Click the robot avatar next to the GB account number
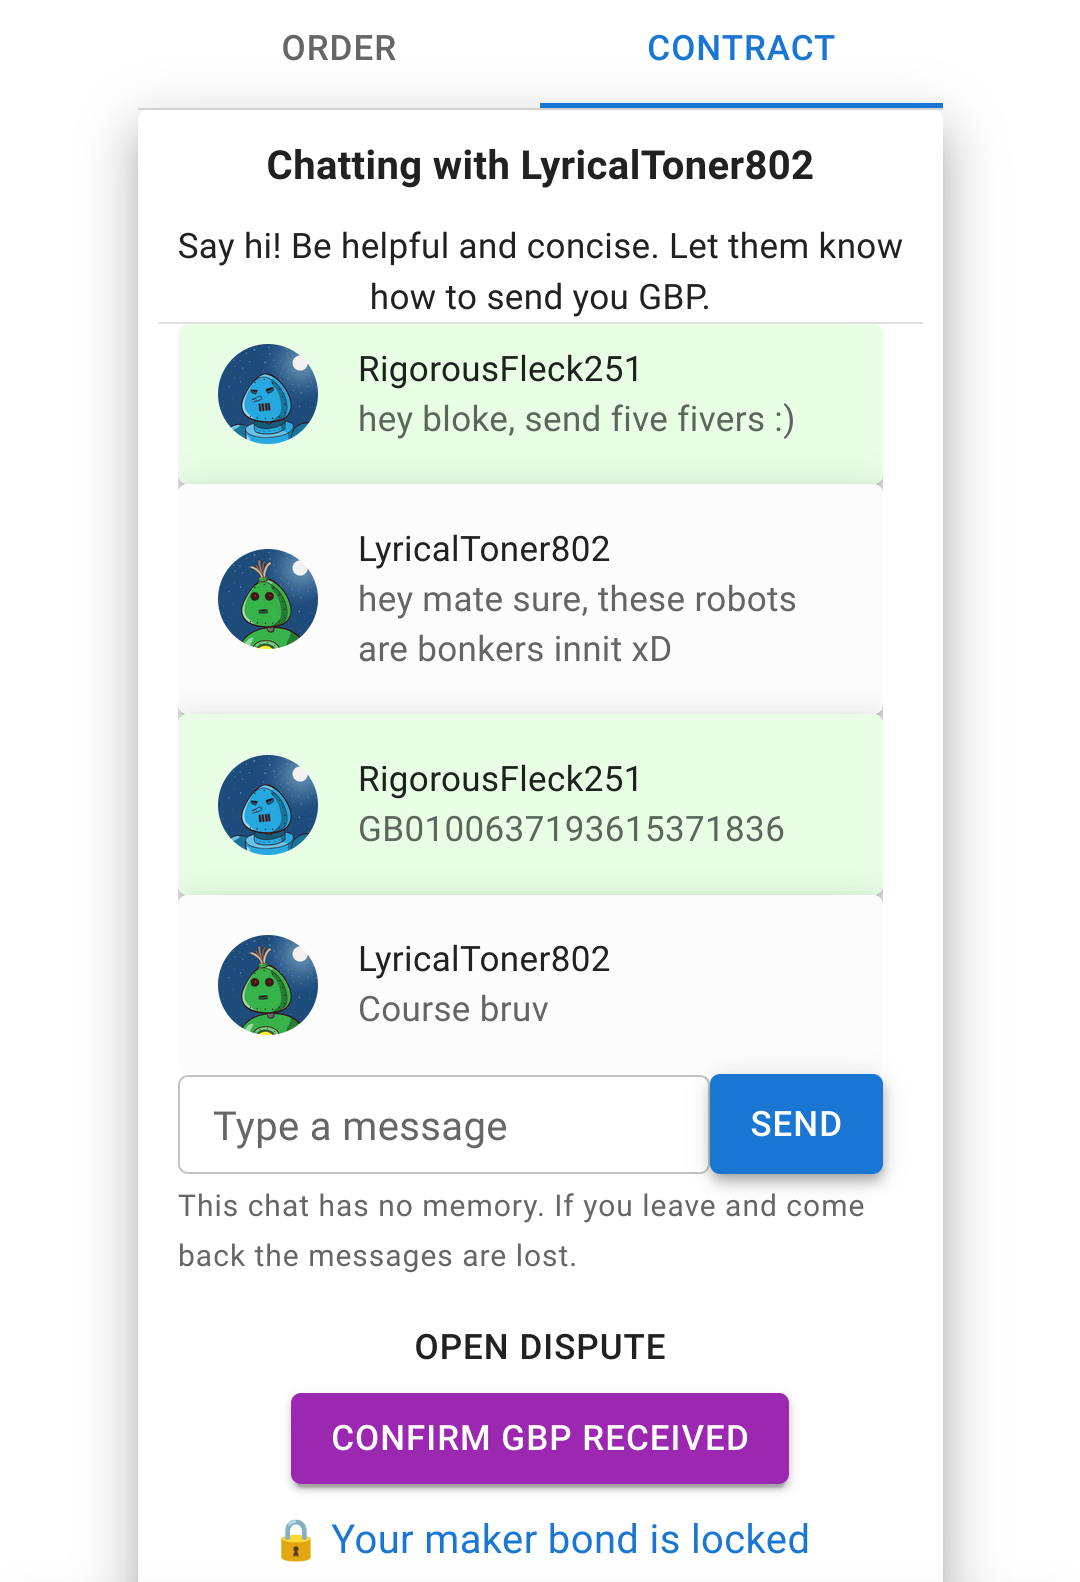The height and width of the screenshot is (1582, 1080). pyautogui.click(x=268, y=804)
